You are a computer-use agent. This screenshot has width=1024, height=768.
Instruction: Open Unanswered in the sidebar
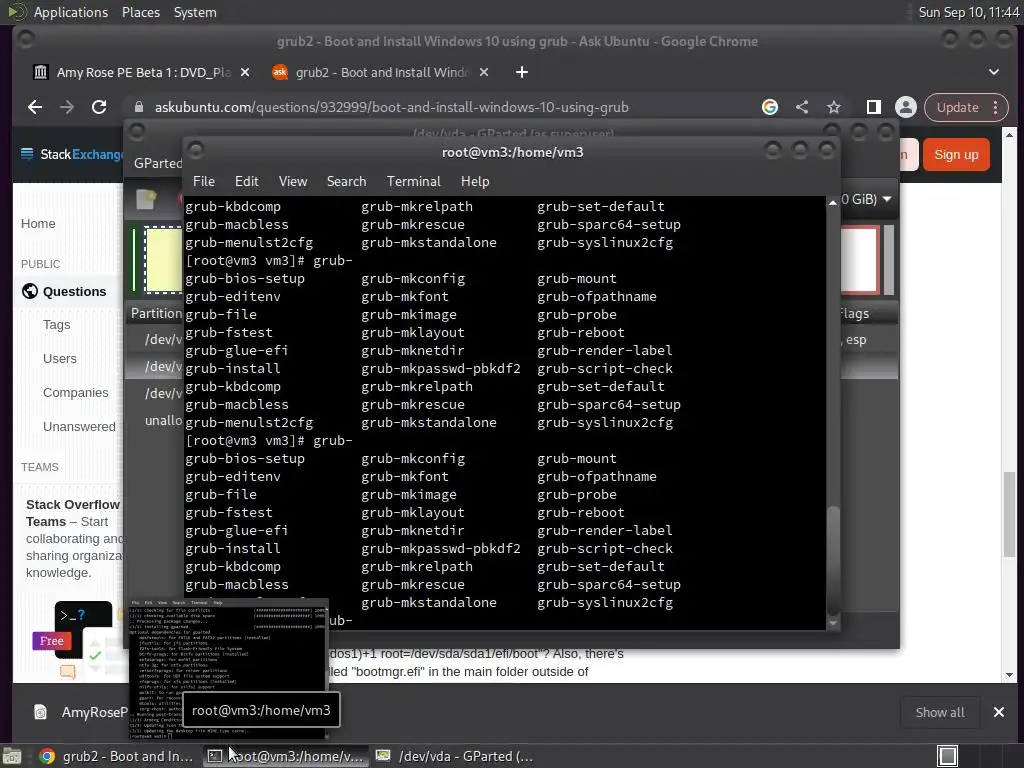[x=79, y=427]
